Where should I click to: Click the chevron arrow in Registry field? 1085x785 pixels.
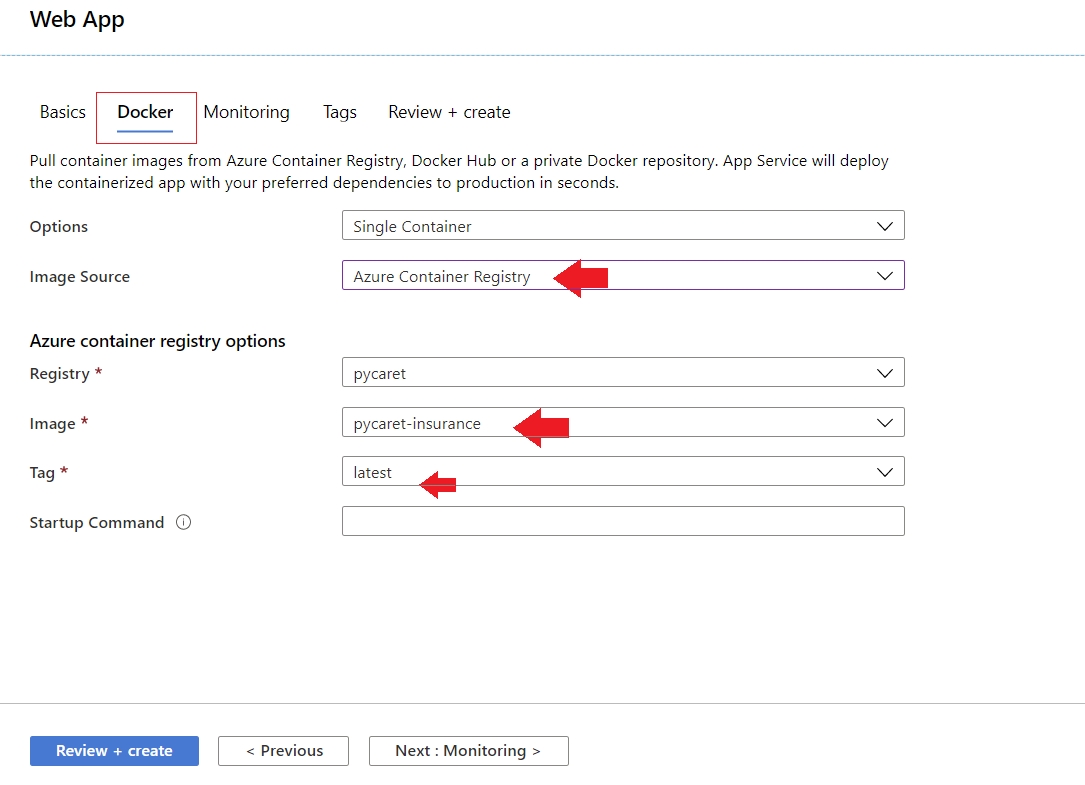[x=884, y=373]
